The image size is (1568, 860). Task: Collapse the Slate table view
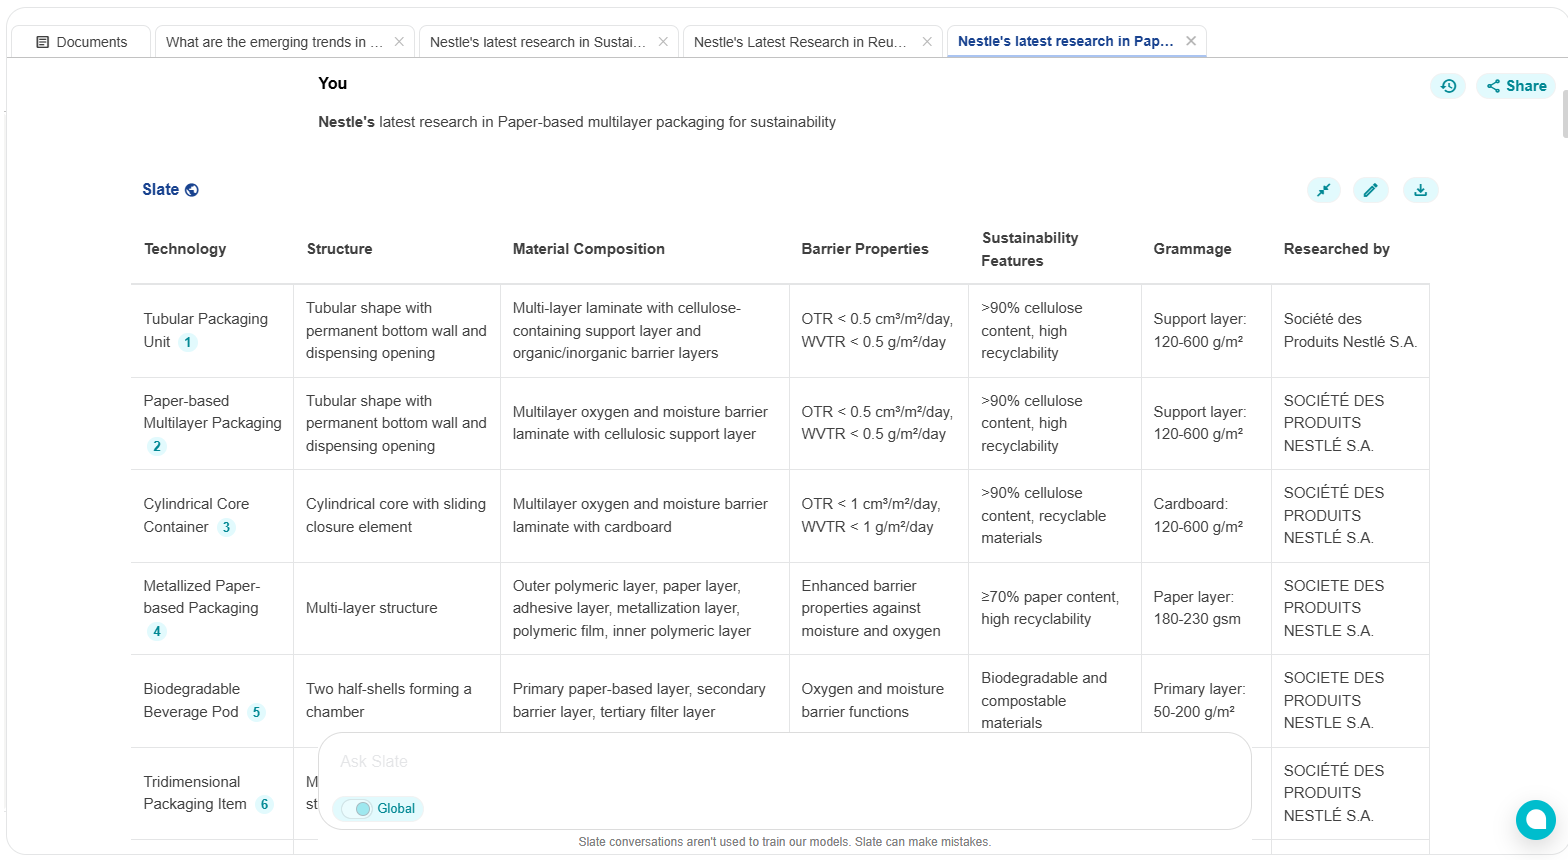point(1323,190)
